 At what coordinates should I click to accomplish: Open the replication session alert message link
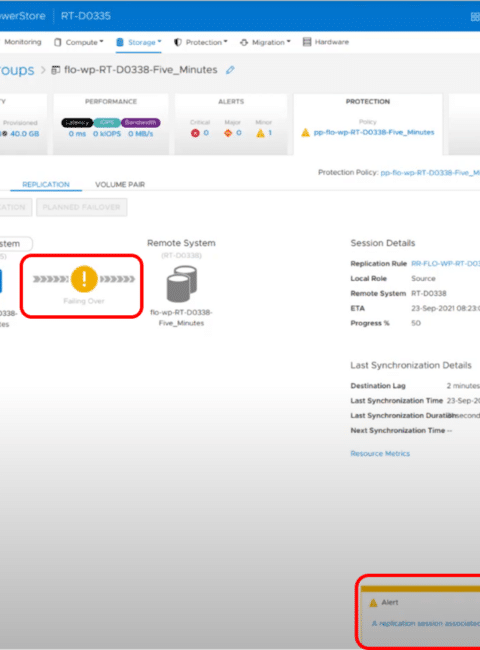426,623
